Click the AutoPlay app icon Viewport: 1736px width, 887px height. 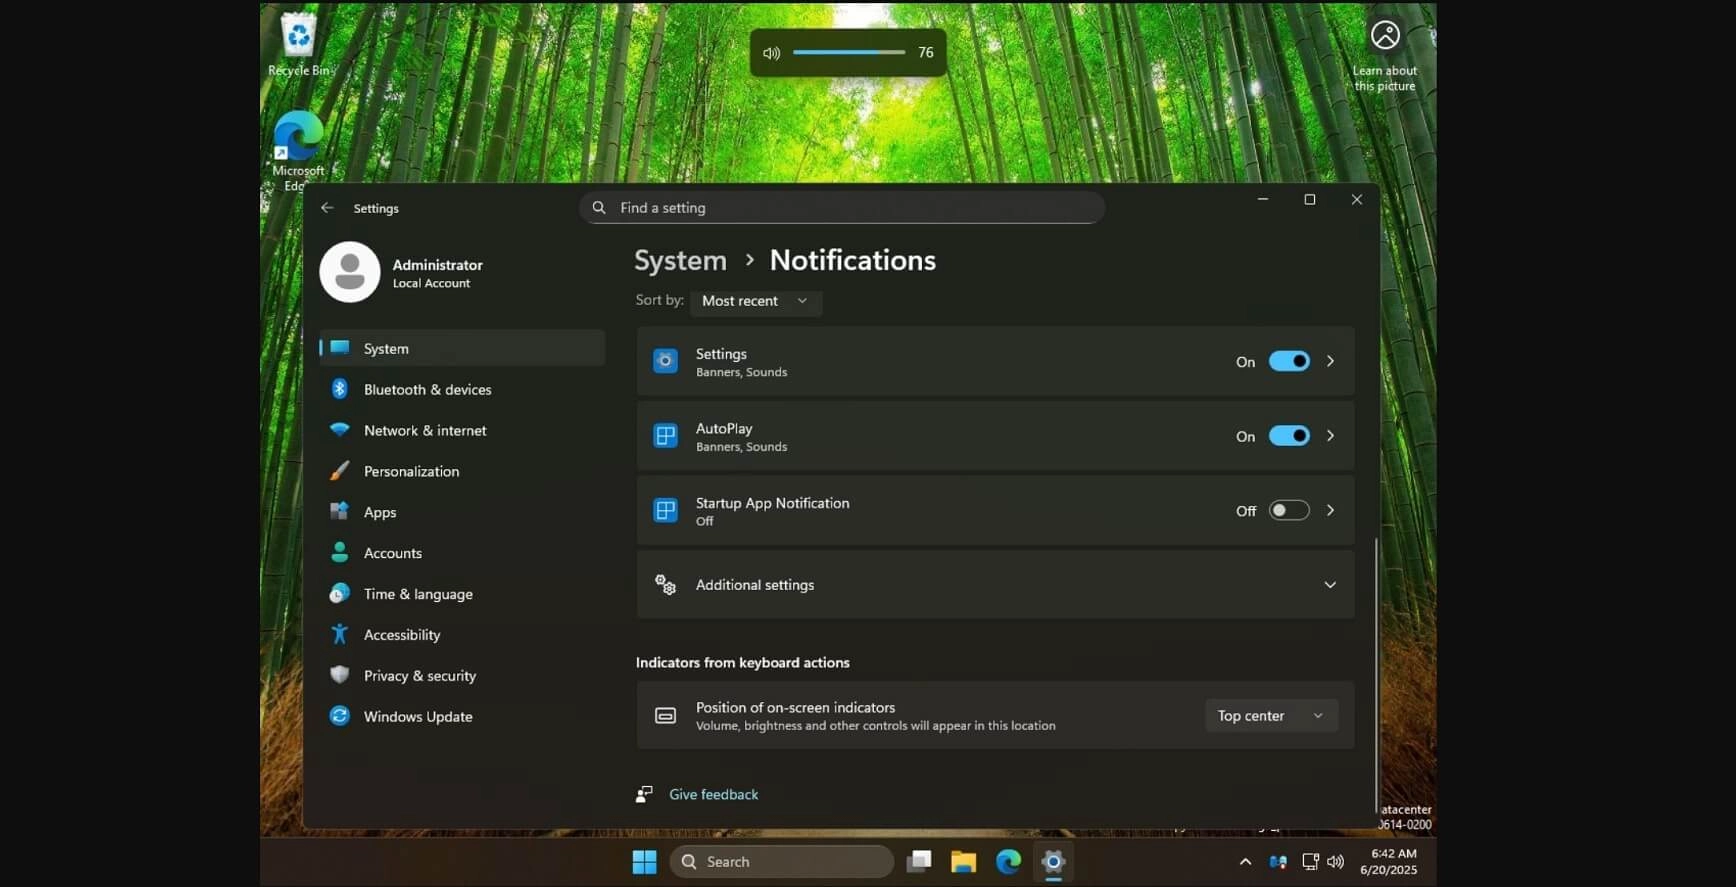[x=665, y=436]
